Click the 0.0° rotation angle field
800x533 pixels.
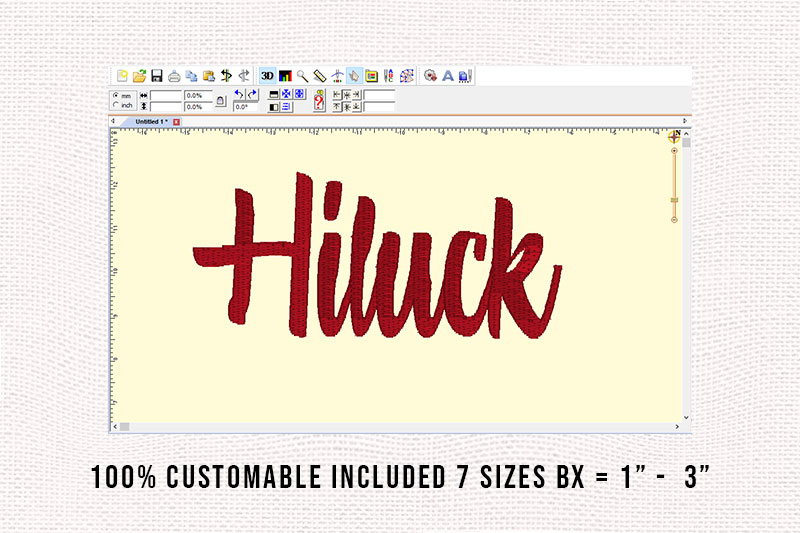(245, 107)
